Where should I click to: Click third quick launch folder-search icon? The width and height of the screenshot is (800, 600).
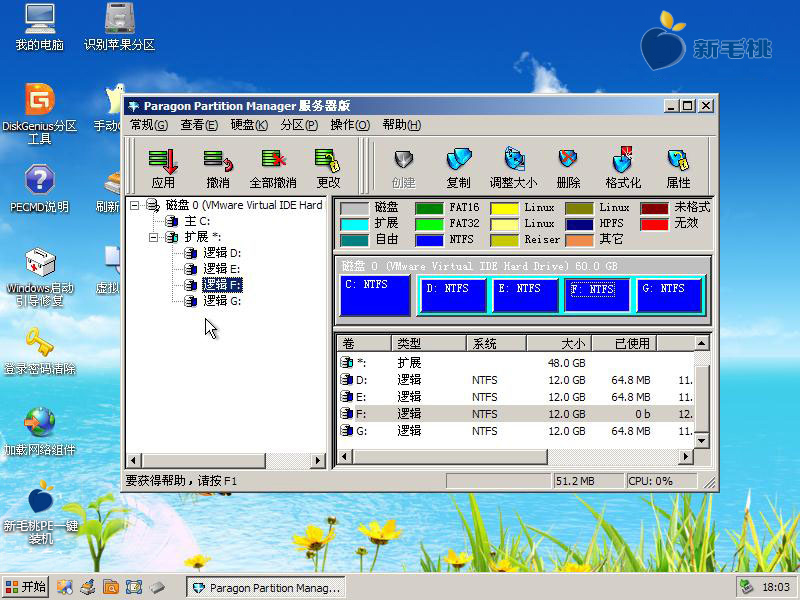pyautogui.click(x=111, y=587)
